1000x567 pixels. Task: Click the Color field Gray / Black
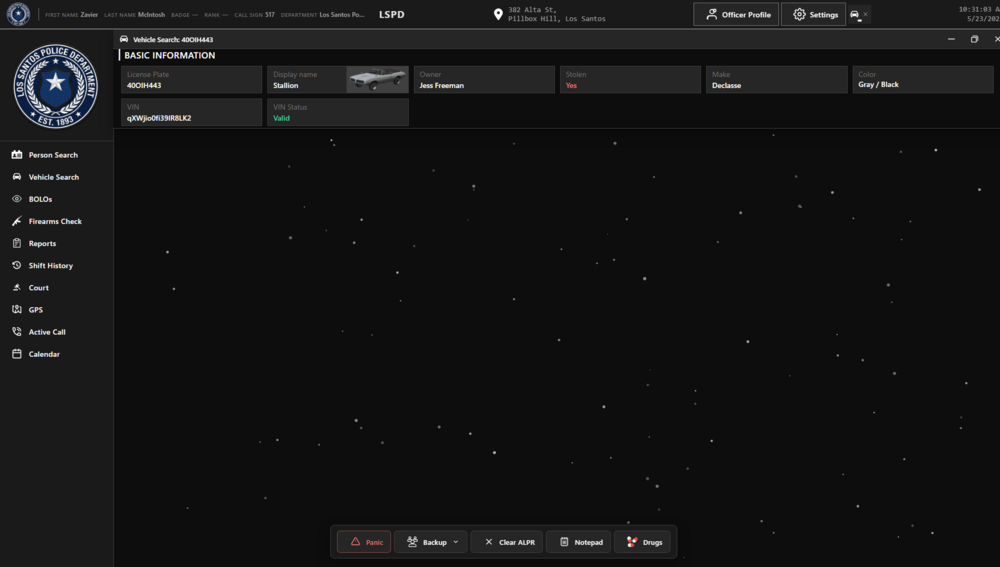click(x=923, y=80)
